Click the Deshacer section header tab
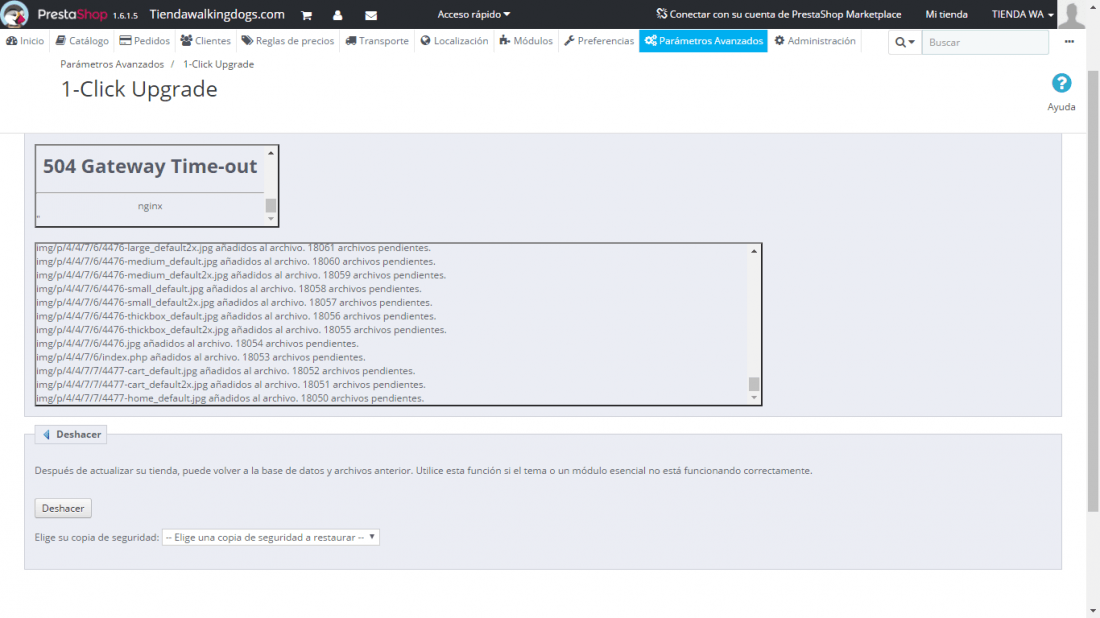The image size is (1100, 618). [x=71, y=434]
